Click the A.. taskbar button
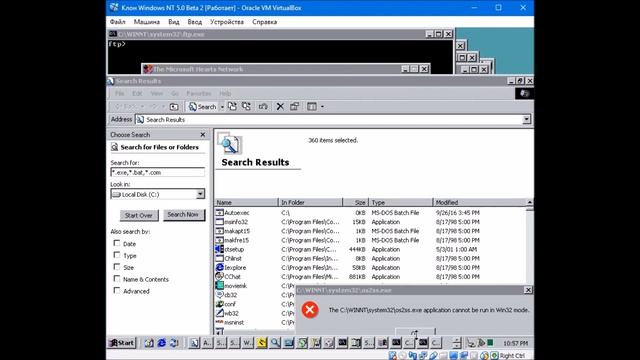 (207, 343)
